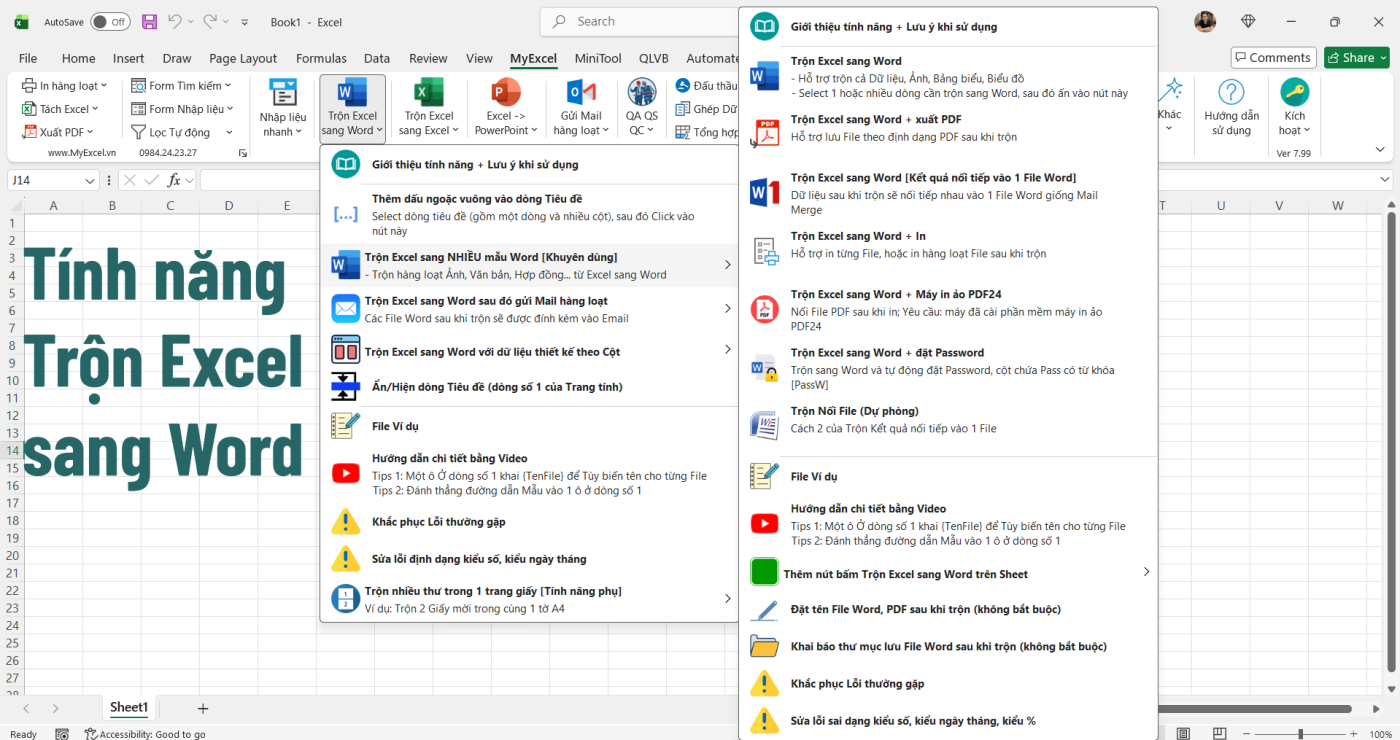
Task: Select the Sheet1 worksheet tab
Action: click(129, 708)
